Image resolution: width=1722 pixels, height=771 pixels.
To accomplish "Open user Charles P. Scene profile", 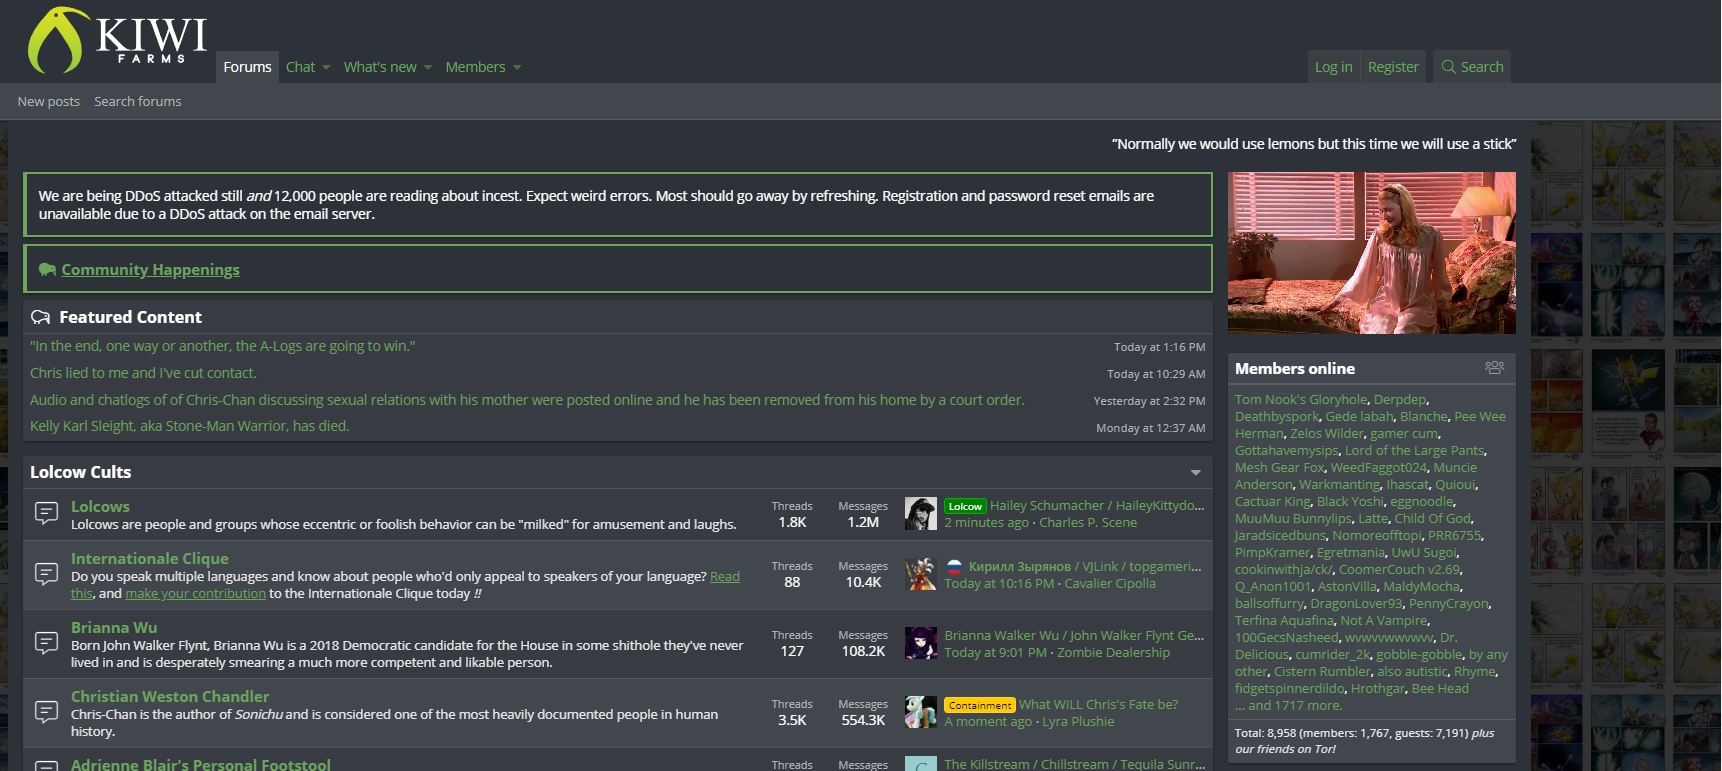I will coord(1088,523).
